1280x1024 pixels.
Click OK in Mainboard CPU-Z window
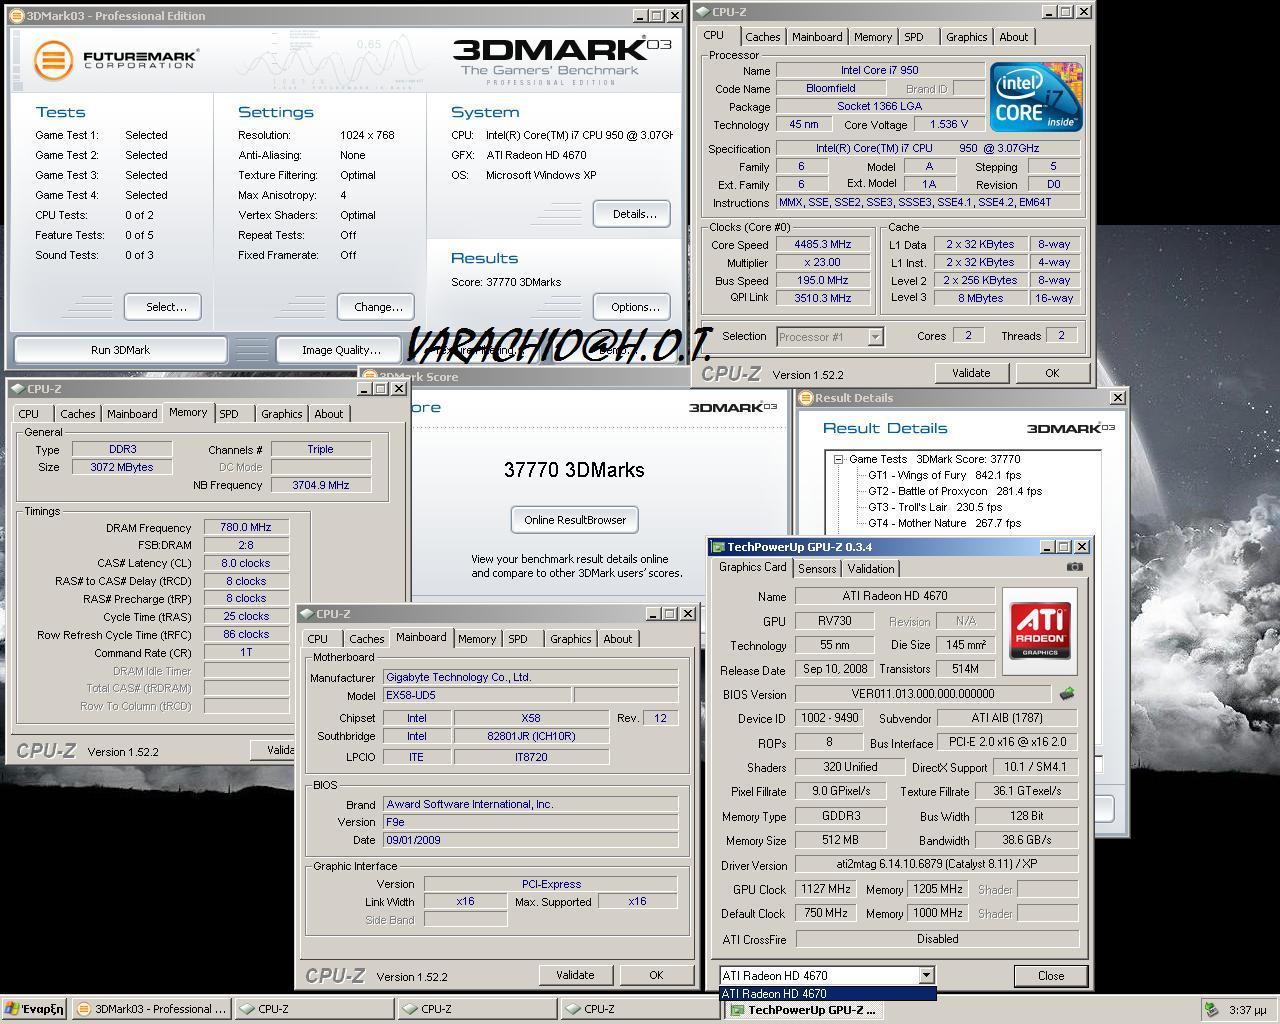point(656,975)
